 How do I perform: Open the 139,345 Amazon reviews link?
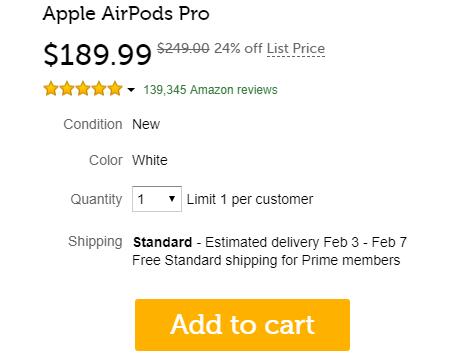(x=210, y=90)
